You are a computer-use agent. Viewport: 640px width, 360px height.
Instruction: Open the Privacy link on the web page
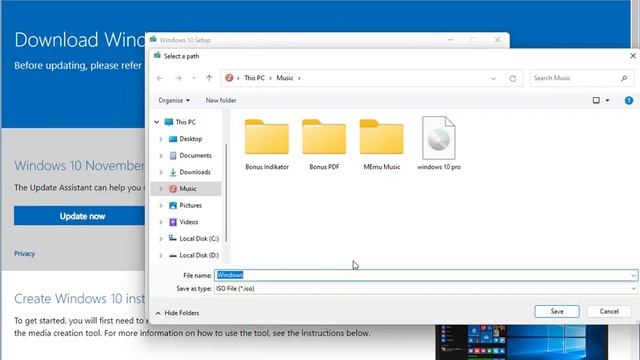click(24, 253)
